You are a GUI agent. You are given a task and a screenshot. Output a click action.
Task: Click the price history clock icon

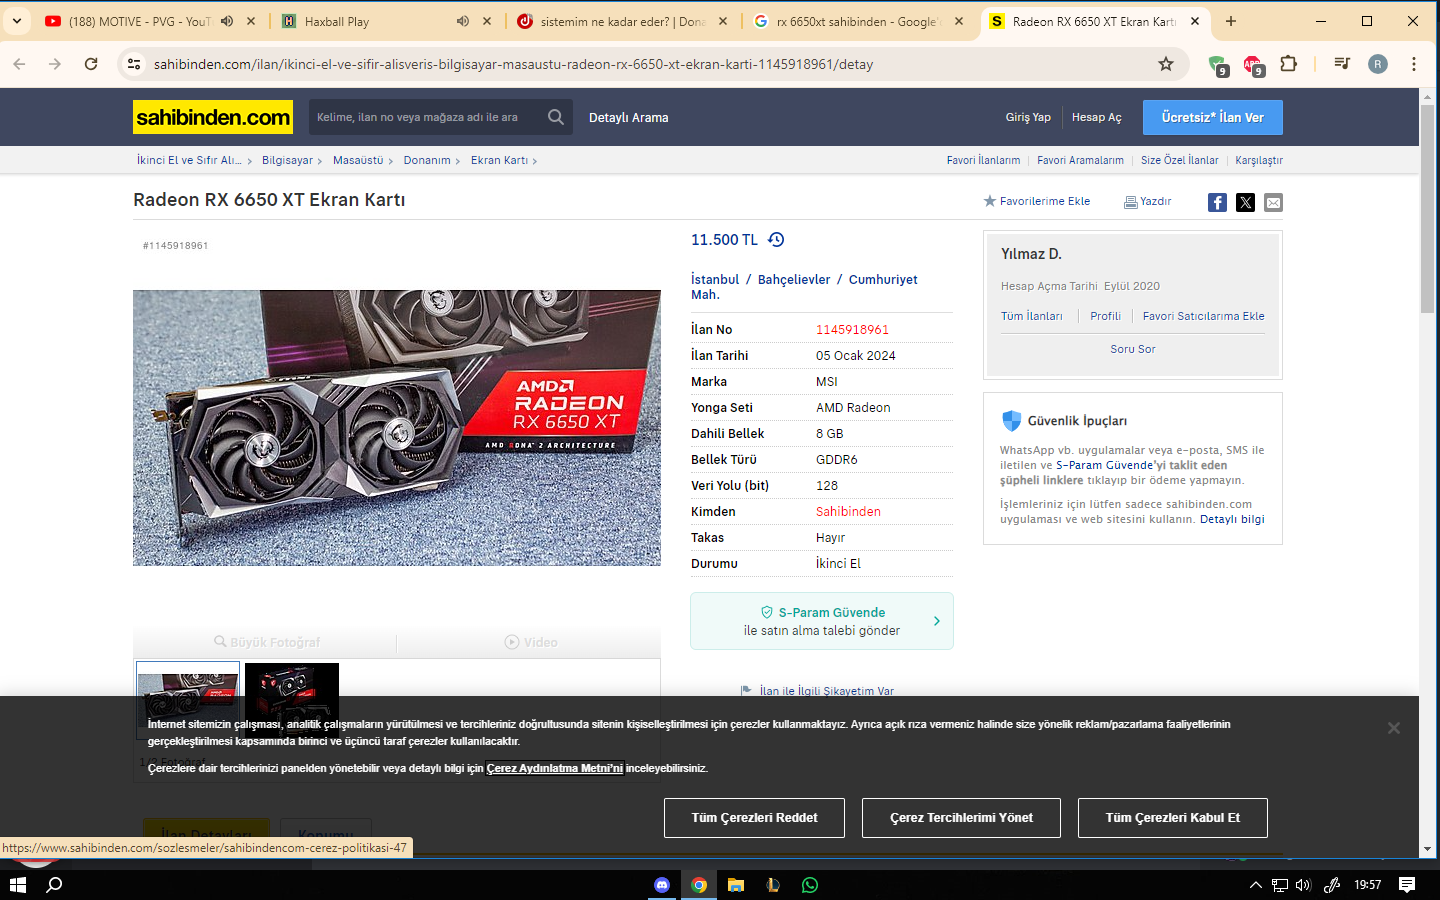click(776, 240)
